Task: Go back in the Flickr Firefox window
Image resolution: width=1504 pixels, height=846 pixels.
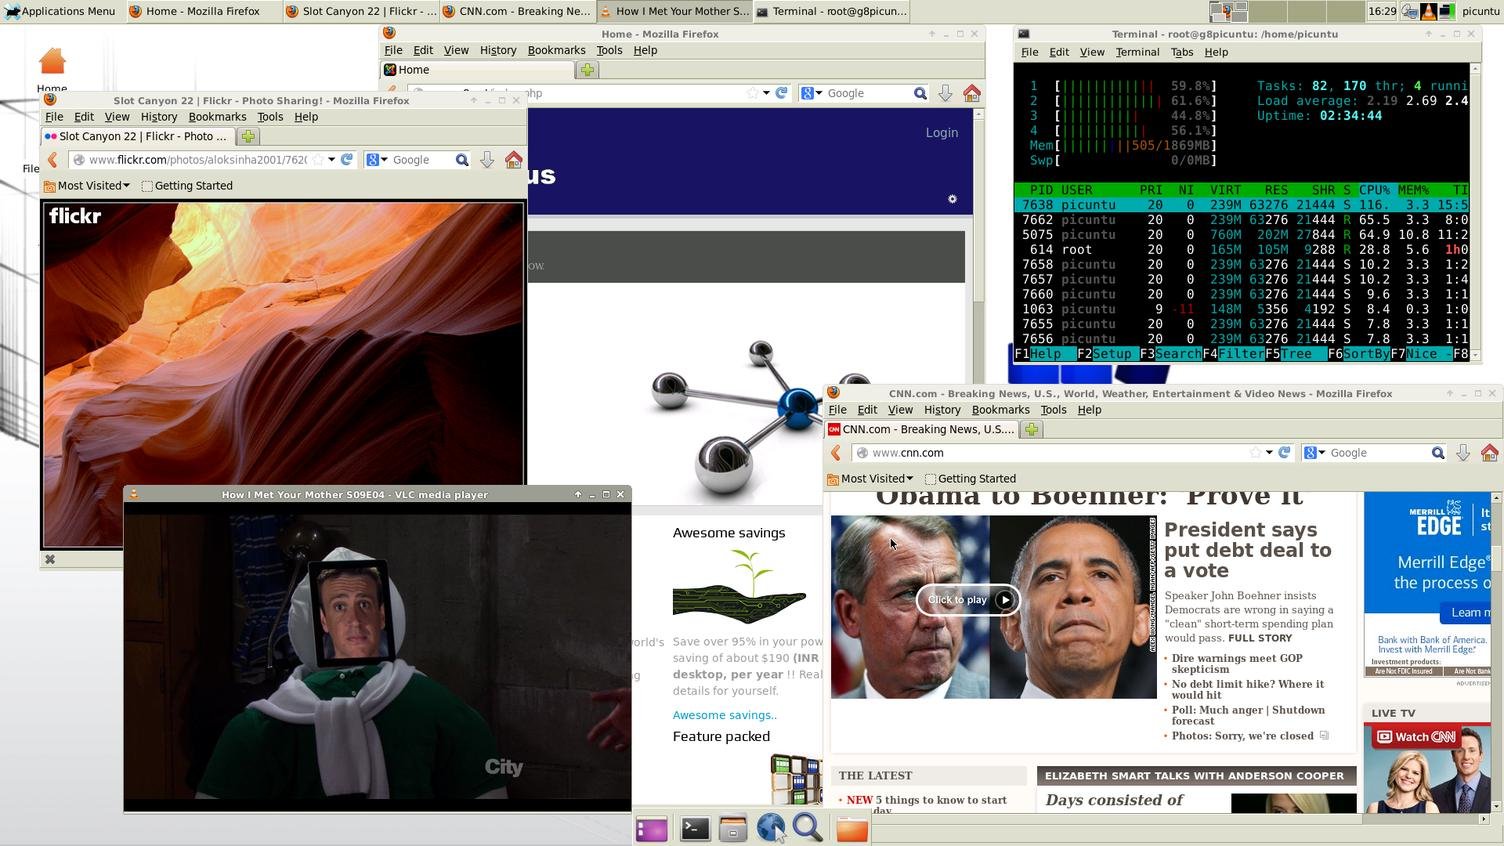Action: pos(53,160)
